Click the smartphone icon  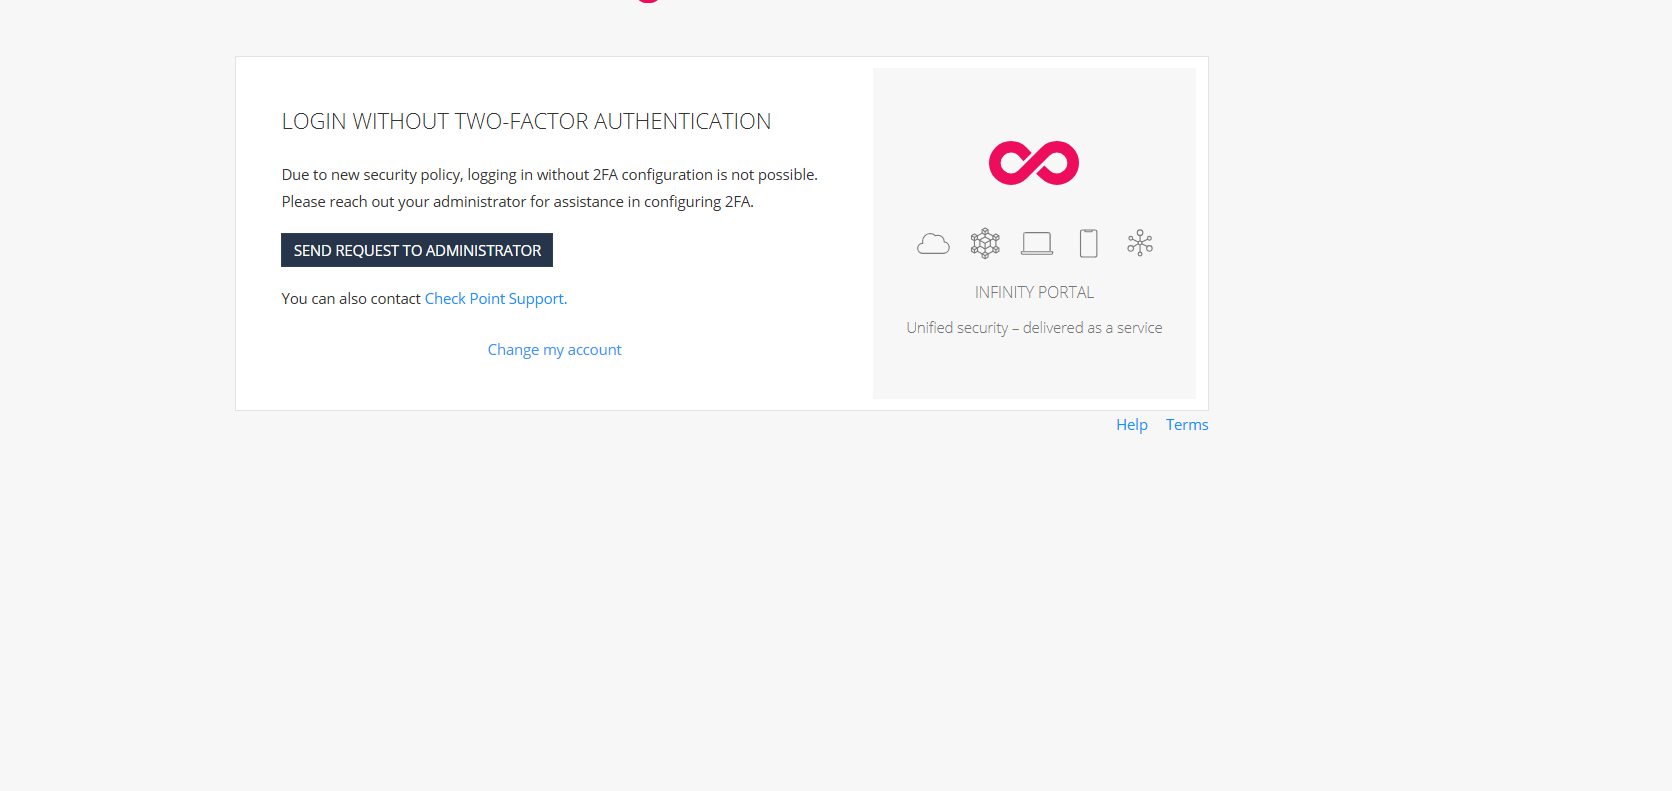tap(1088, 243)
